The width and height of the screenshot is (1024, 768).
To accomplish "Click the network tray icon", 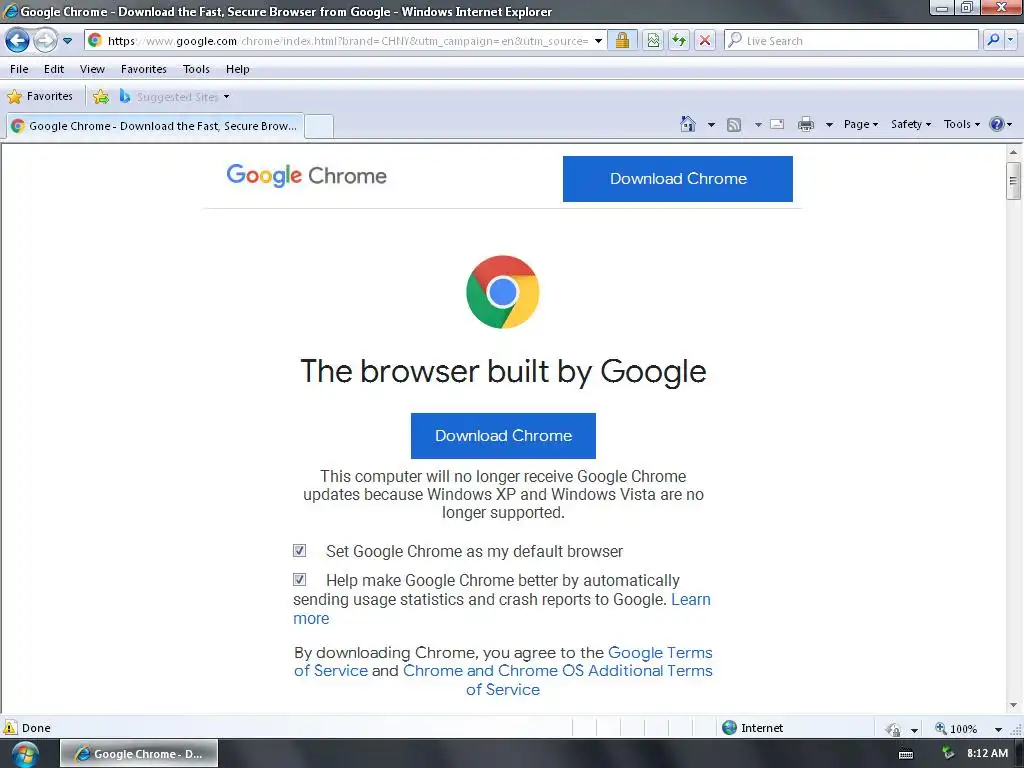I will 948,754.
